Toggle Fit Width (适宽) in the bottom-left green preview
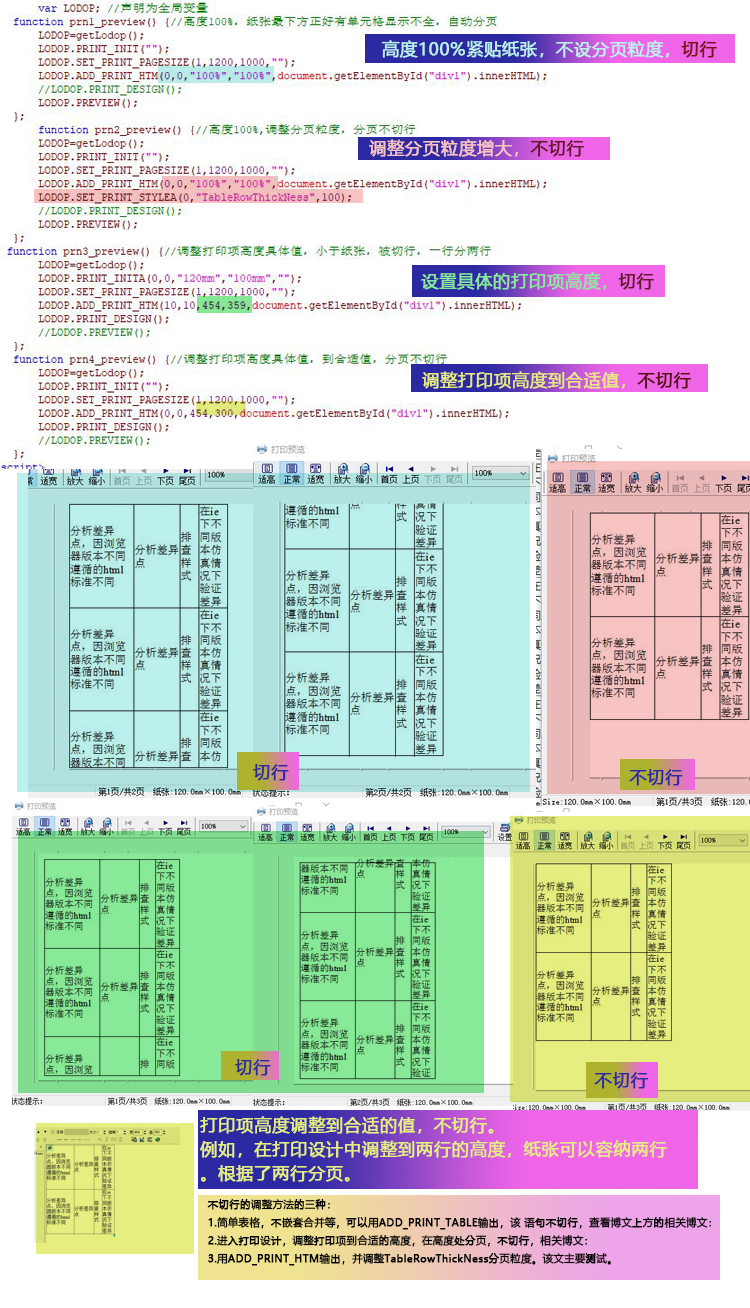 [x=65, y=829]
